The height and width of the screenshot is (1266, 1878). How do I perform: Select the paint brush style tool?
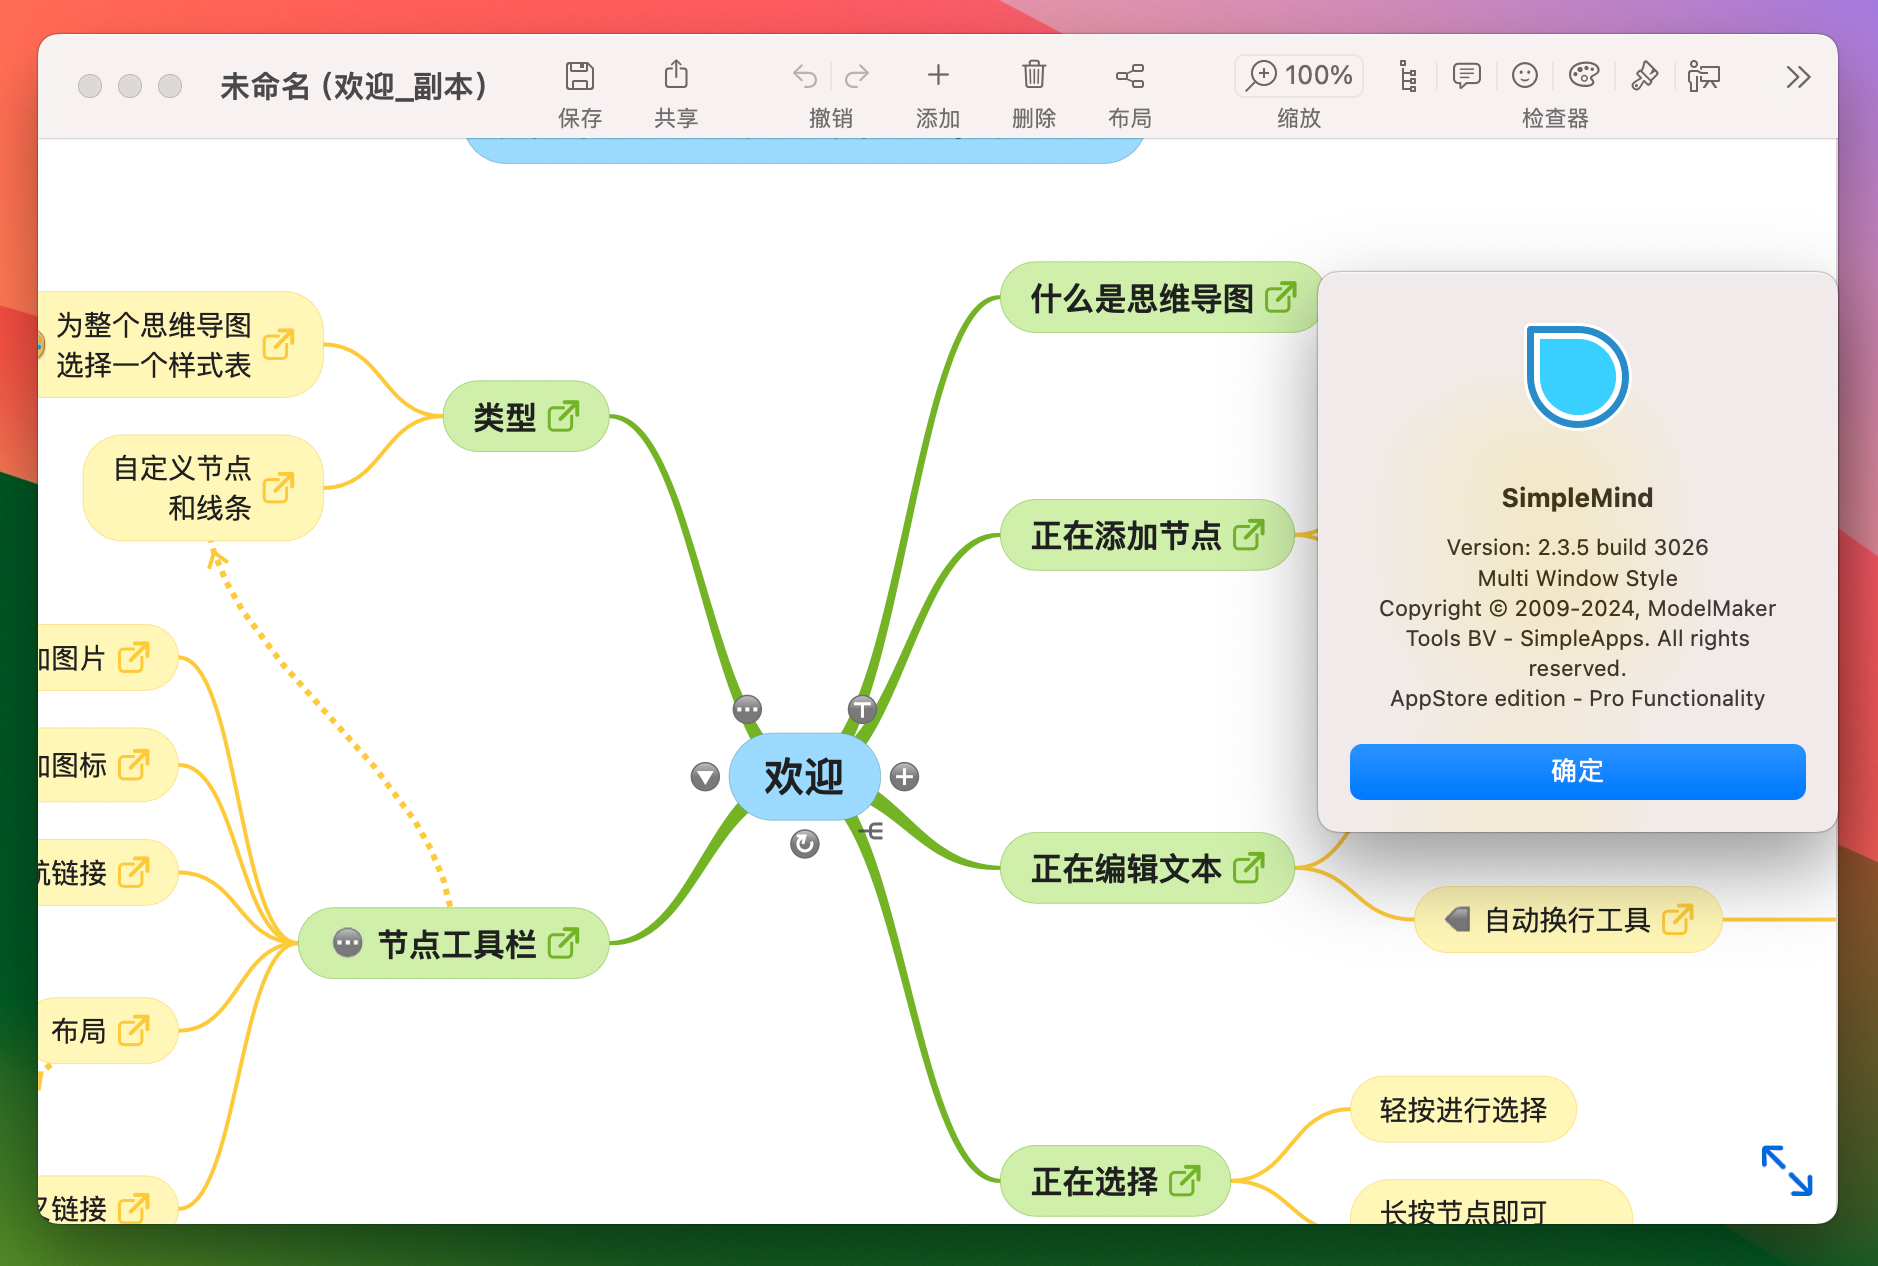point(1645,76)
